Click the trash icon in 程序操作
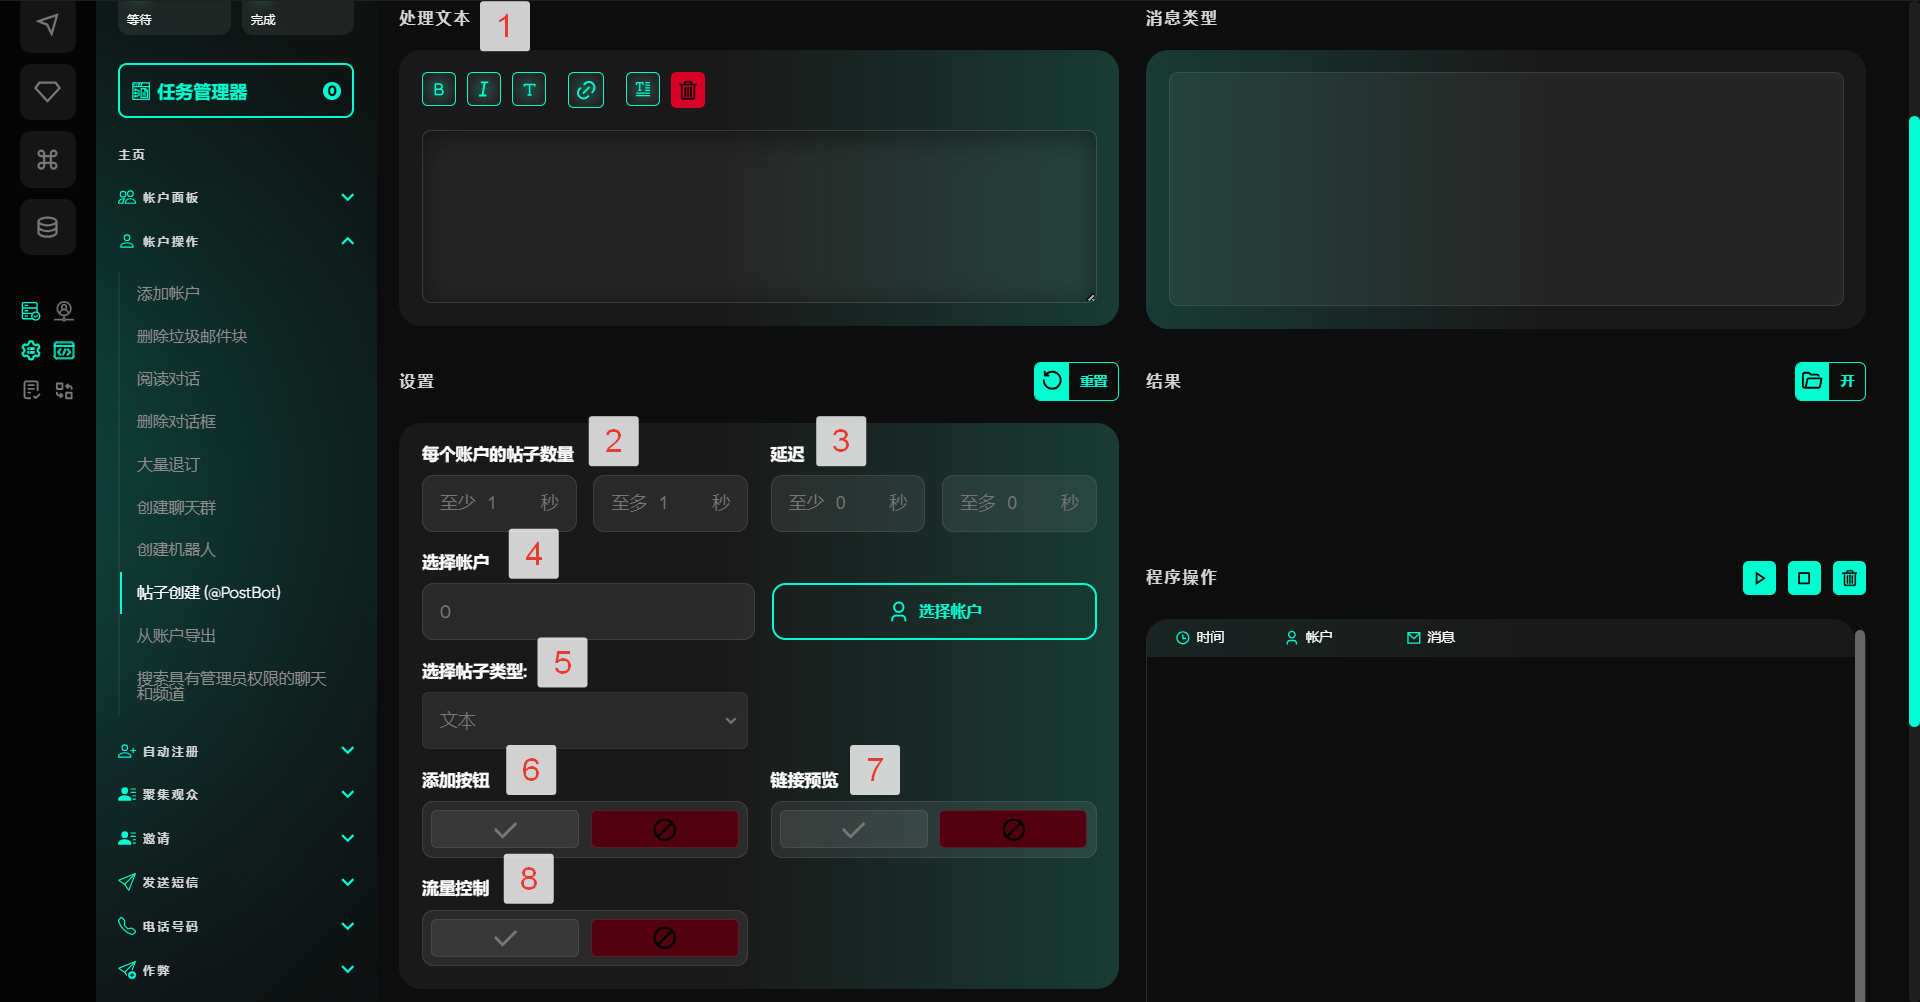The width and height of the screenshot is (1920, 1002). [1849, 578]
